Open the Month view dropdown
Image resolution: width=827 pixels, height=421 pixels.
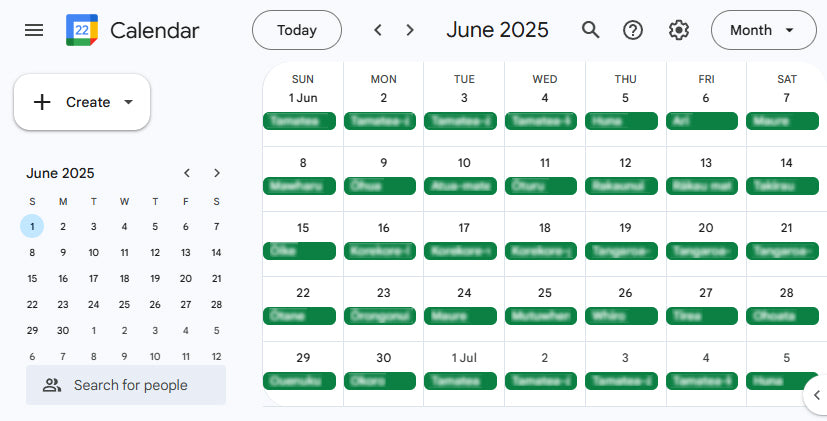coord(762,30)
